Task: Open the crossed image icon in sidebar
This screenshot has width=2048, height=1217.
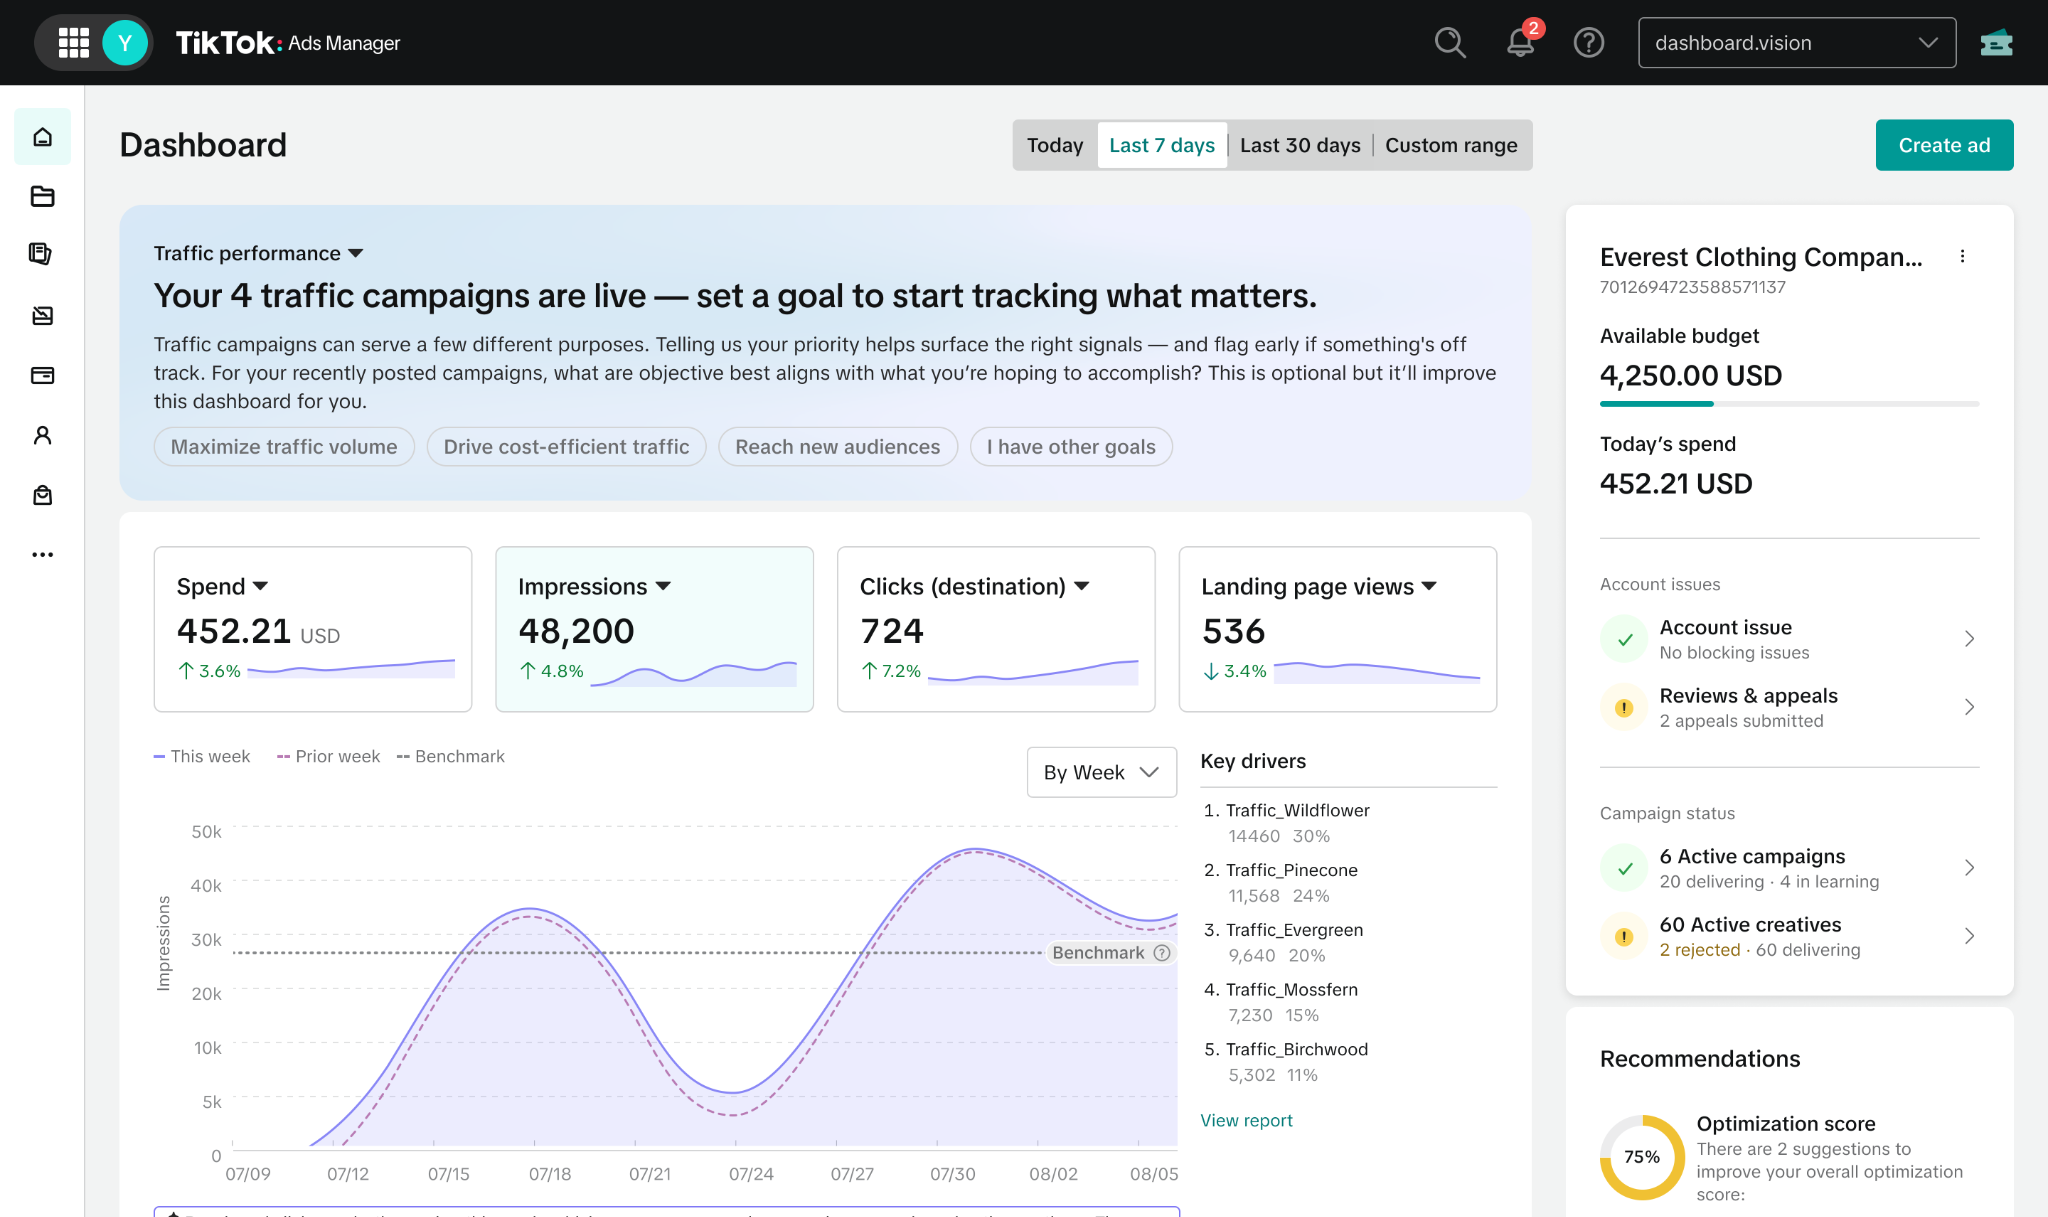Action: tap(42, 316)
